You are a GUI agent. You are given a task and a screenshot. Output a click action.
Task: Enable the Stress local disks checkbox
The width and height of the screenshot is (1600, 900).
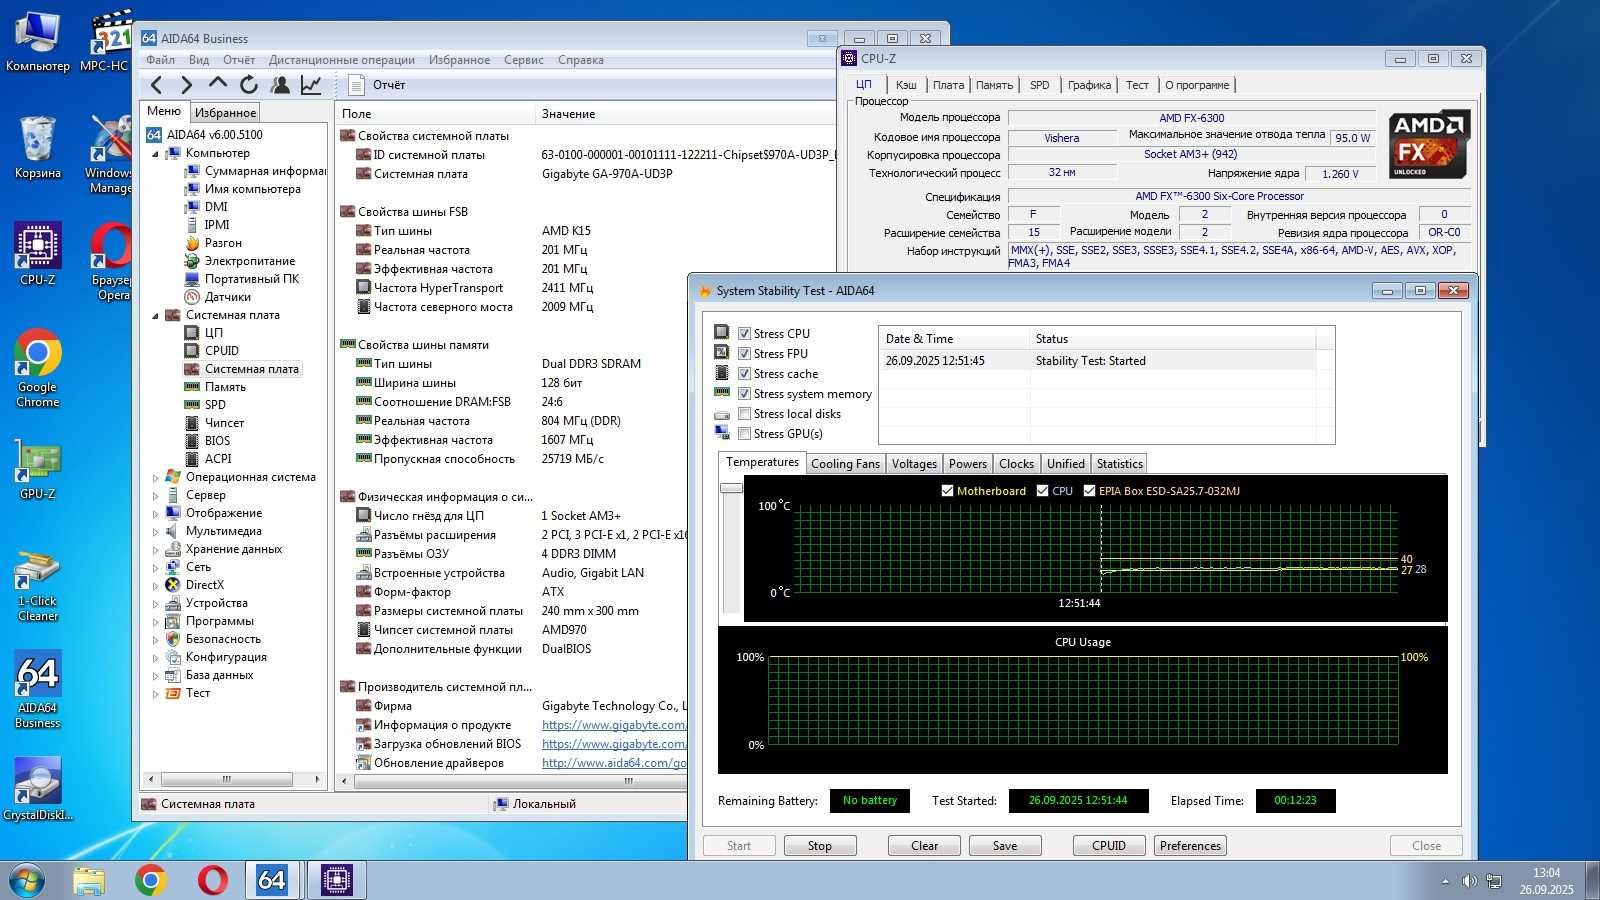pos(744,414)
